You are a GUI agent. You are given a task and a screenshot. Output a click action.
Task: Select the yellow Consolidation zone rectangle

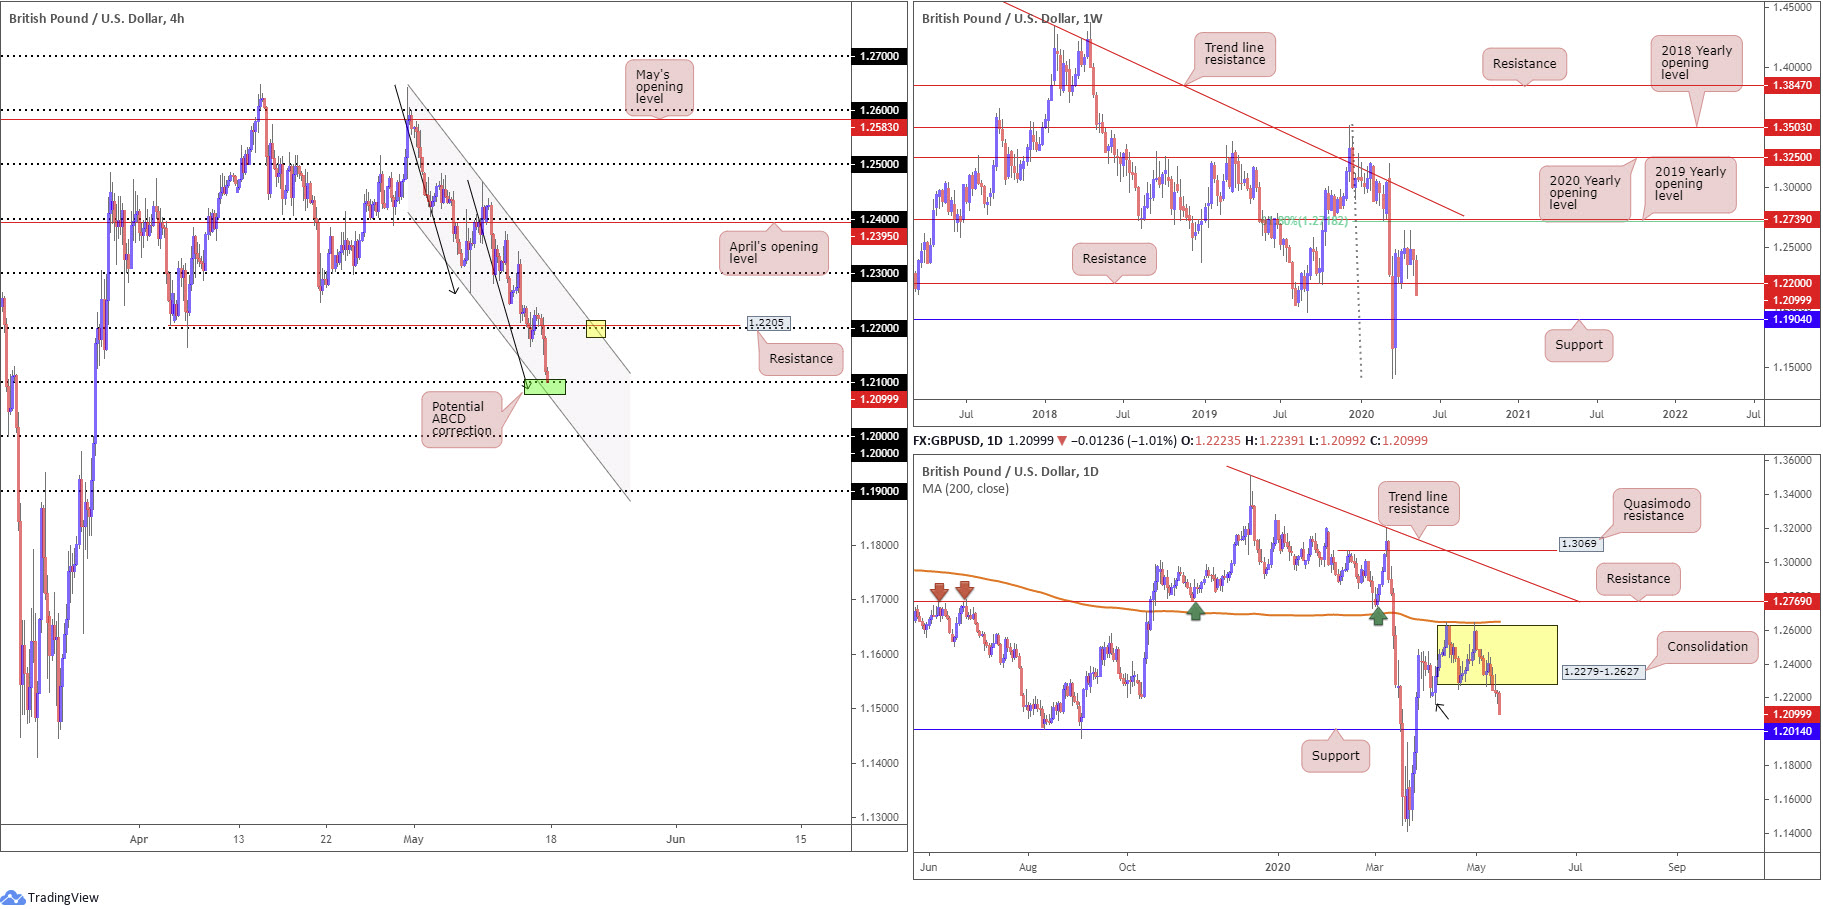point(1497,655)
